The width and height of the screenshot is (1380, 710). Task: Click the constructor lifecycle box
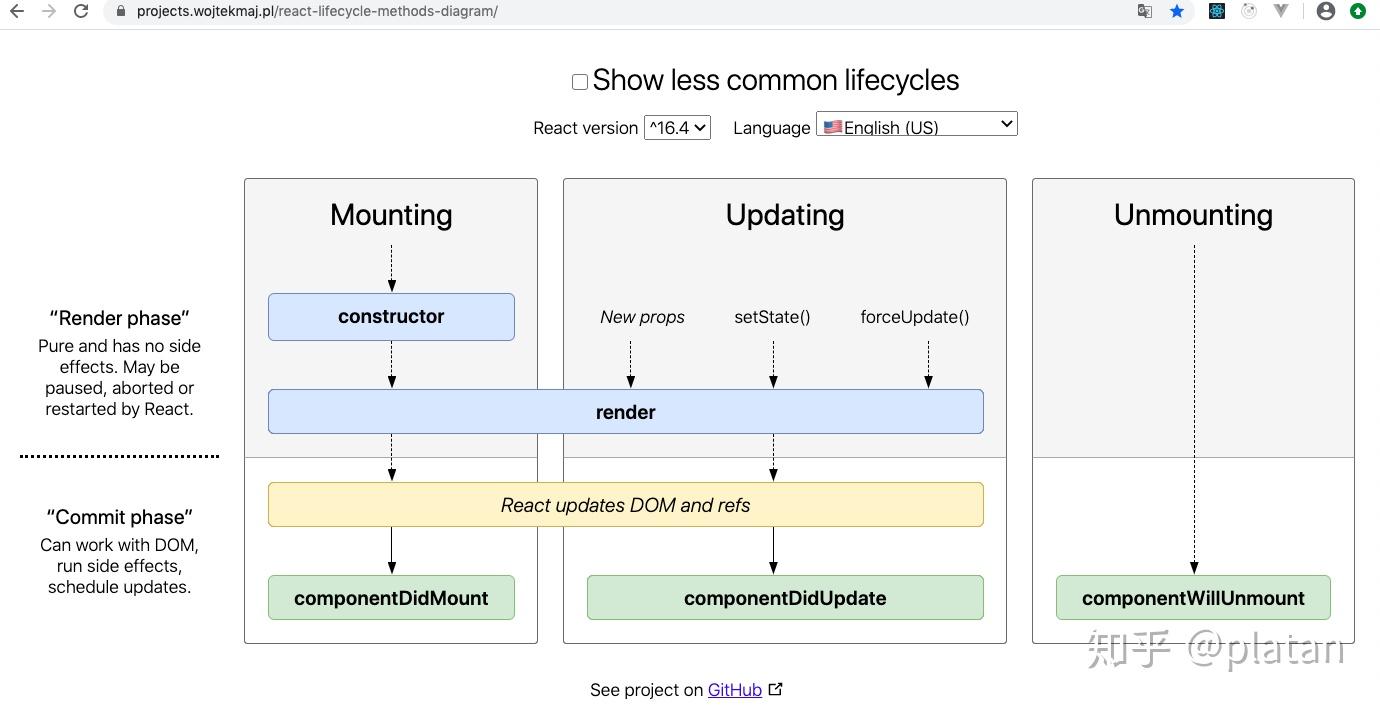(391, 317)
